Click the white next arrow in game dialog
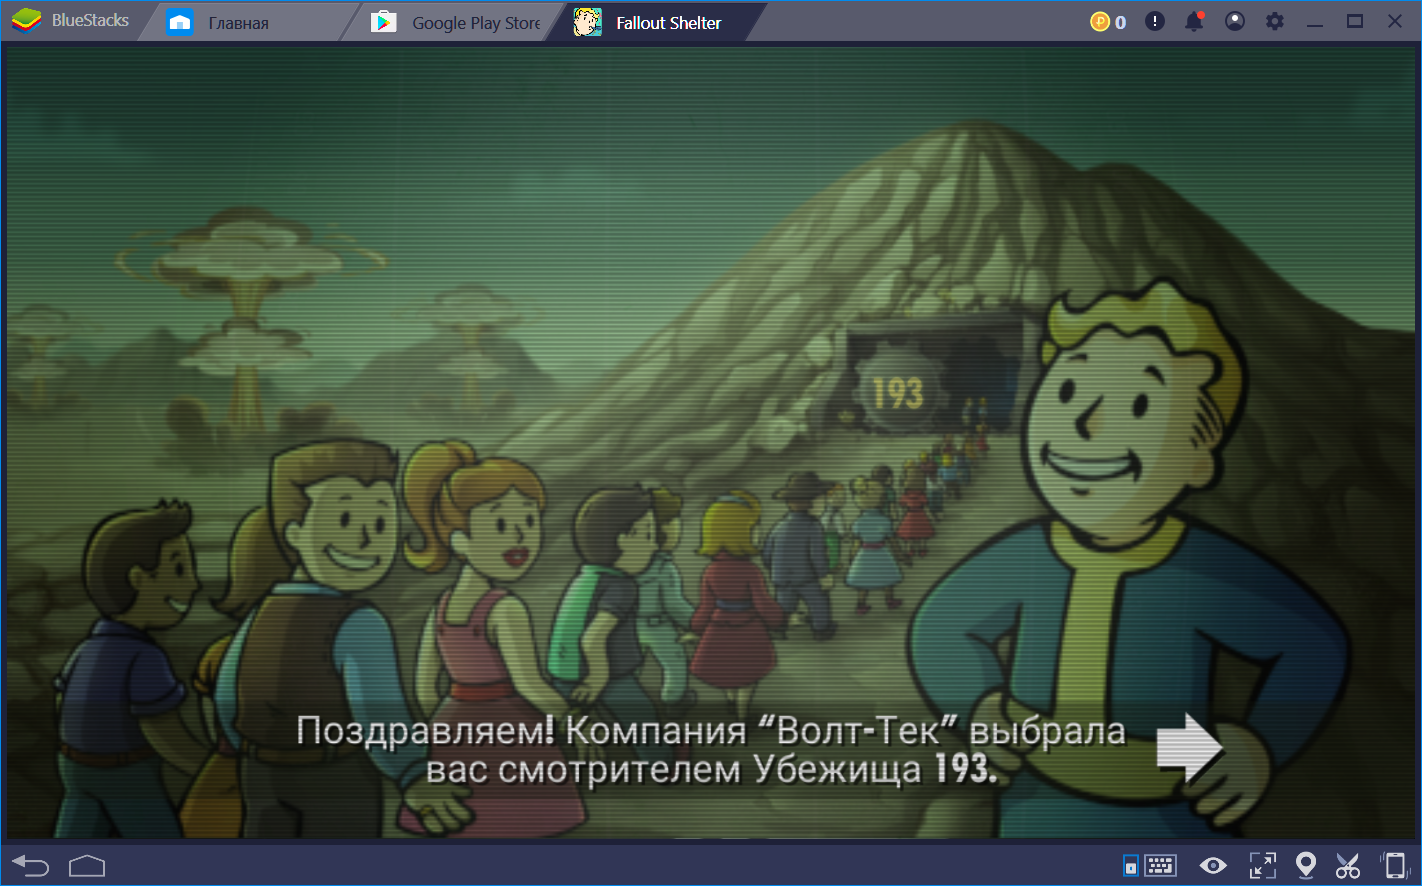Image resolution: width=1422 pixels, height=886 pixels. click(1189, 747)
